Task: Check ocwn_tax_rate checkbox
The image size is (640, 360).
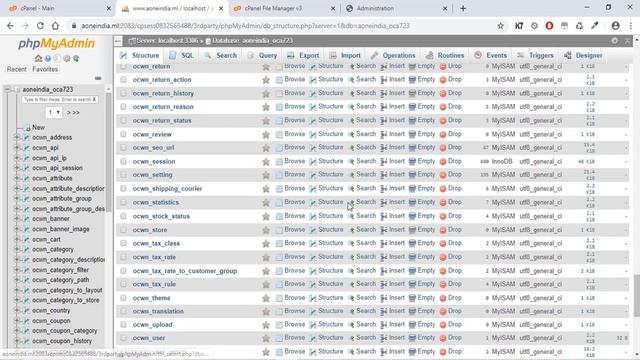Action: tap(123, 257)
